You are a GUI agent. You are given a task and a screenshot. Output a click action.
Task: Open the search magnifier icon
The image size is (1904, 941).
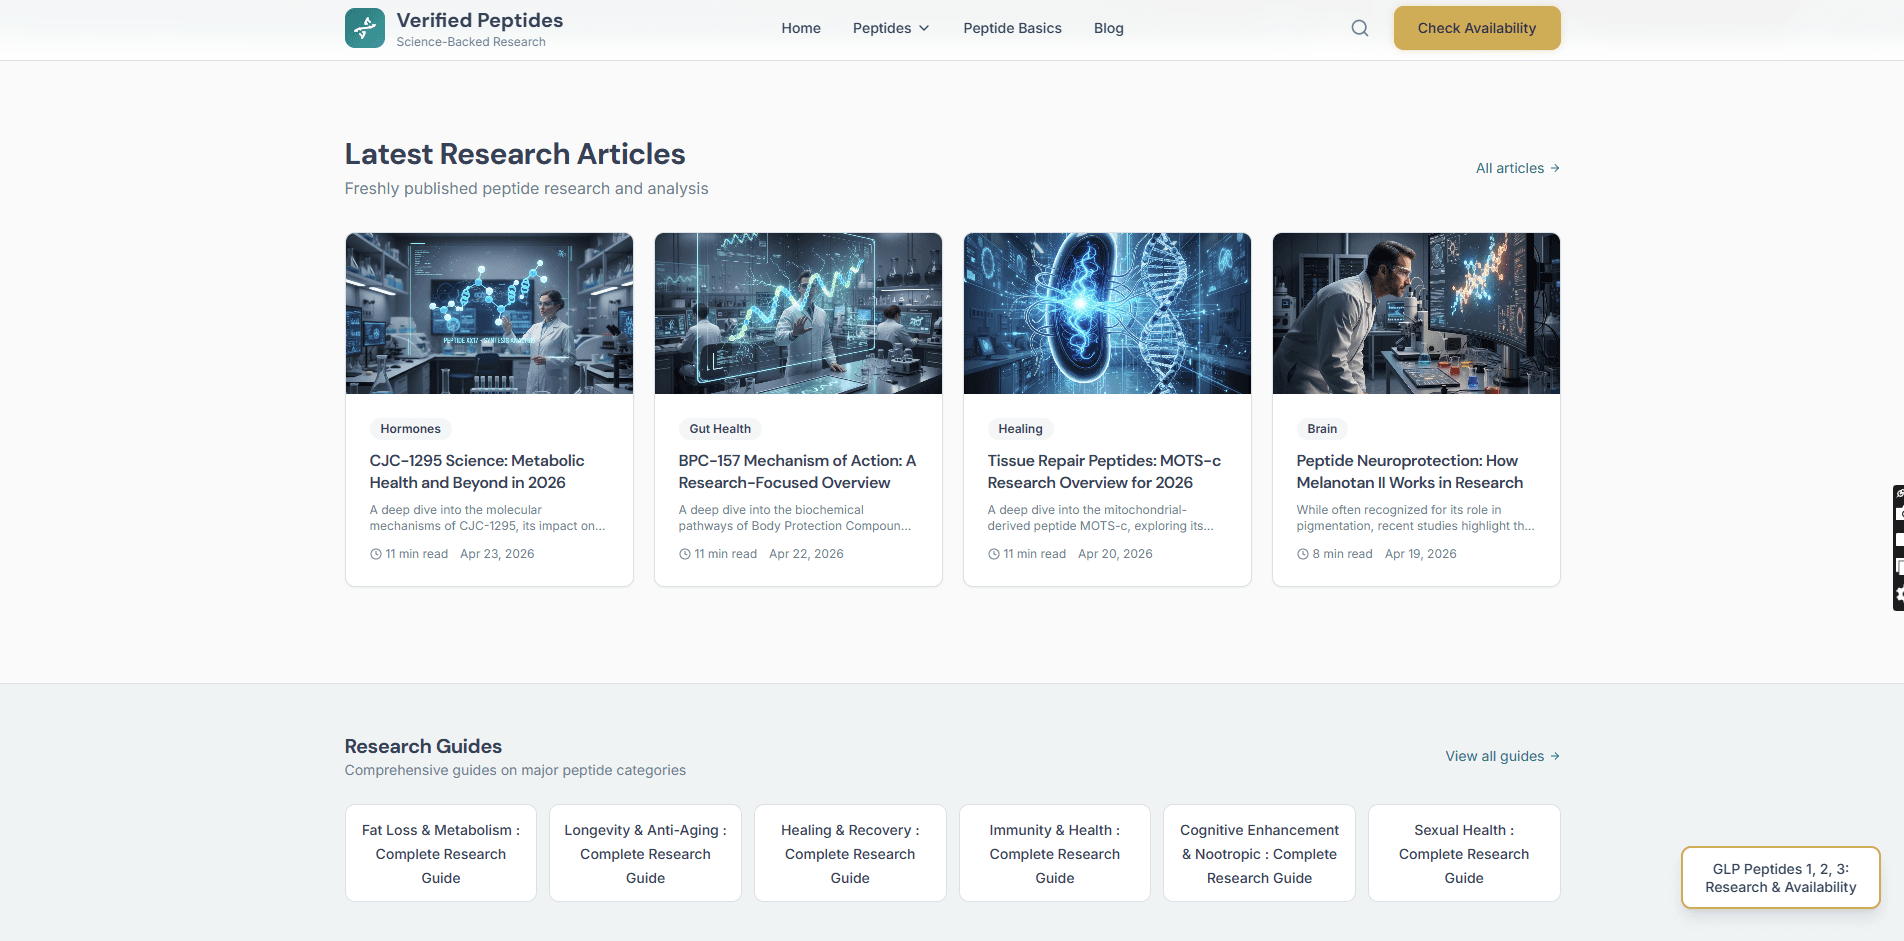click(x=1359, y=27)
